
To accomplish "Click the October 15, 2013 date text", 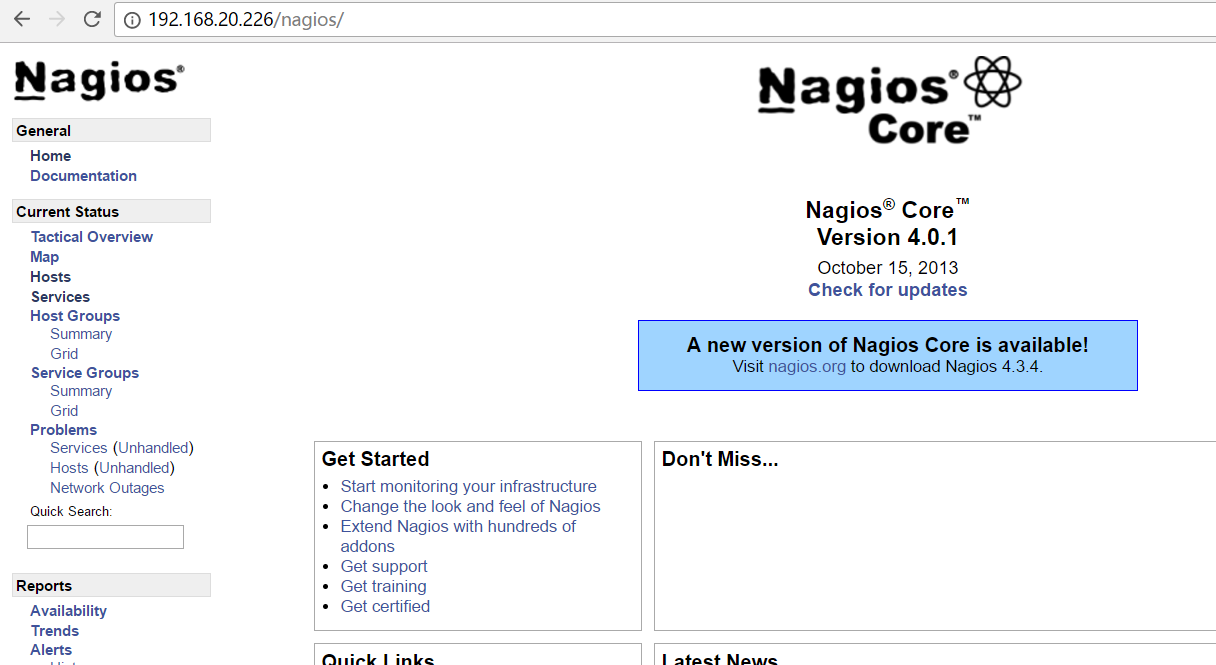I will coord(888,267).
